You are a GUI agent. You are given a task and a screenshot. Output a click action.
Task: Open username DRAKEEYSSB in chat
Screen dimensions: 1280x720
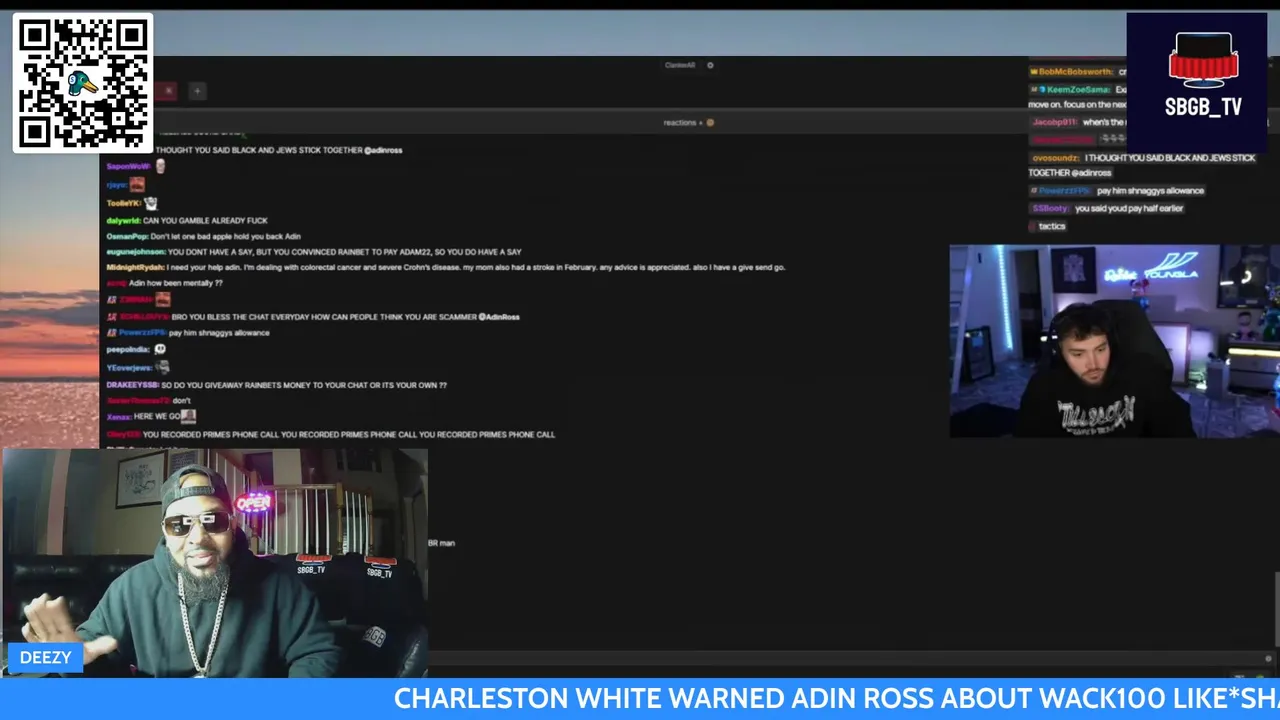132,385
